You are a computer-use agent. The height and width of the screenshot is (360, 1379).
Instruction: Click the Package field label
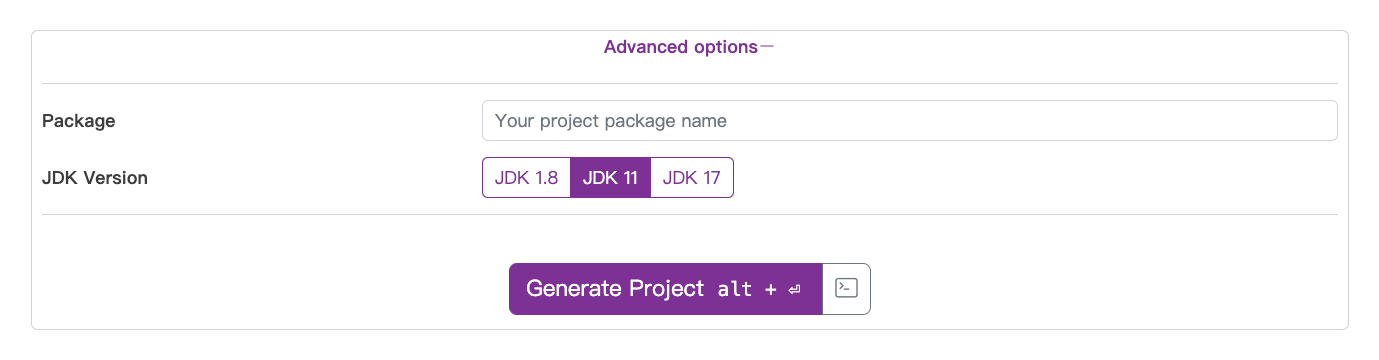[x=79, y=121]
